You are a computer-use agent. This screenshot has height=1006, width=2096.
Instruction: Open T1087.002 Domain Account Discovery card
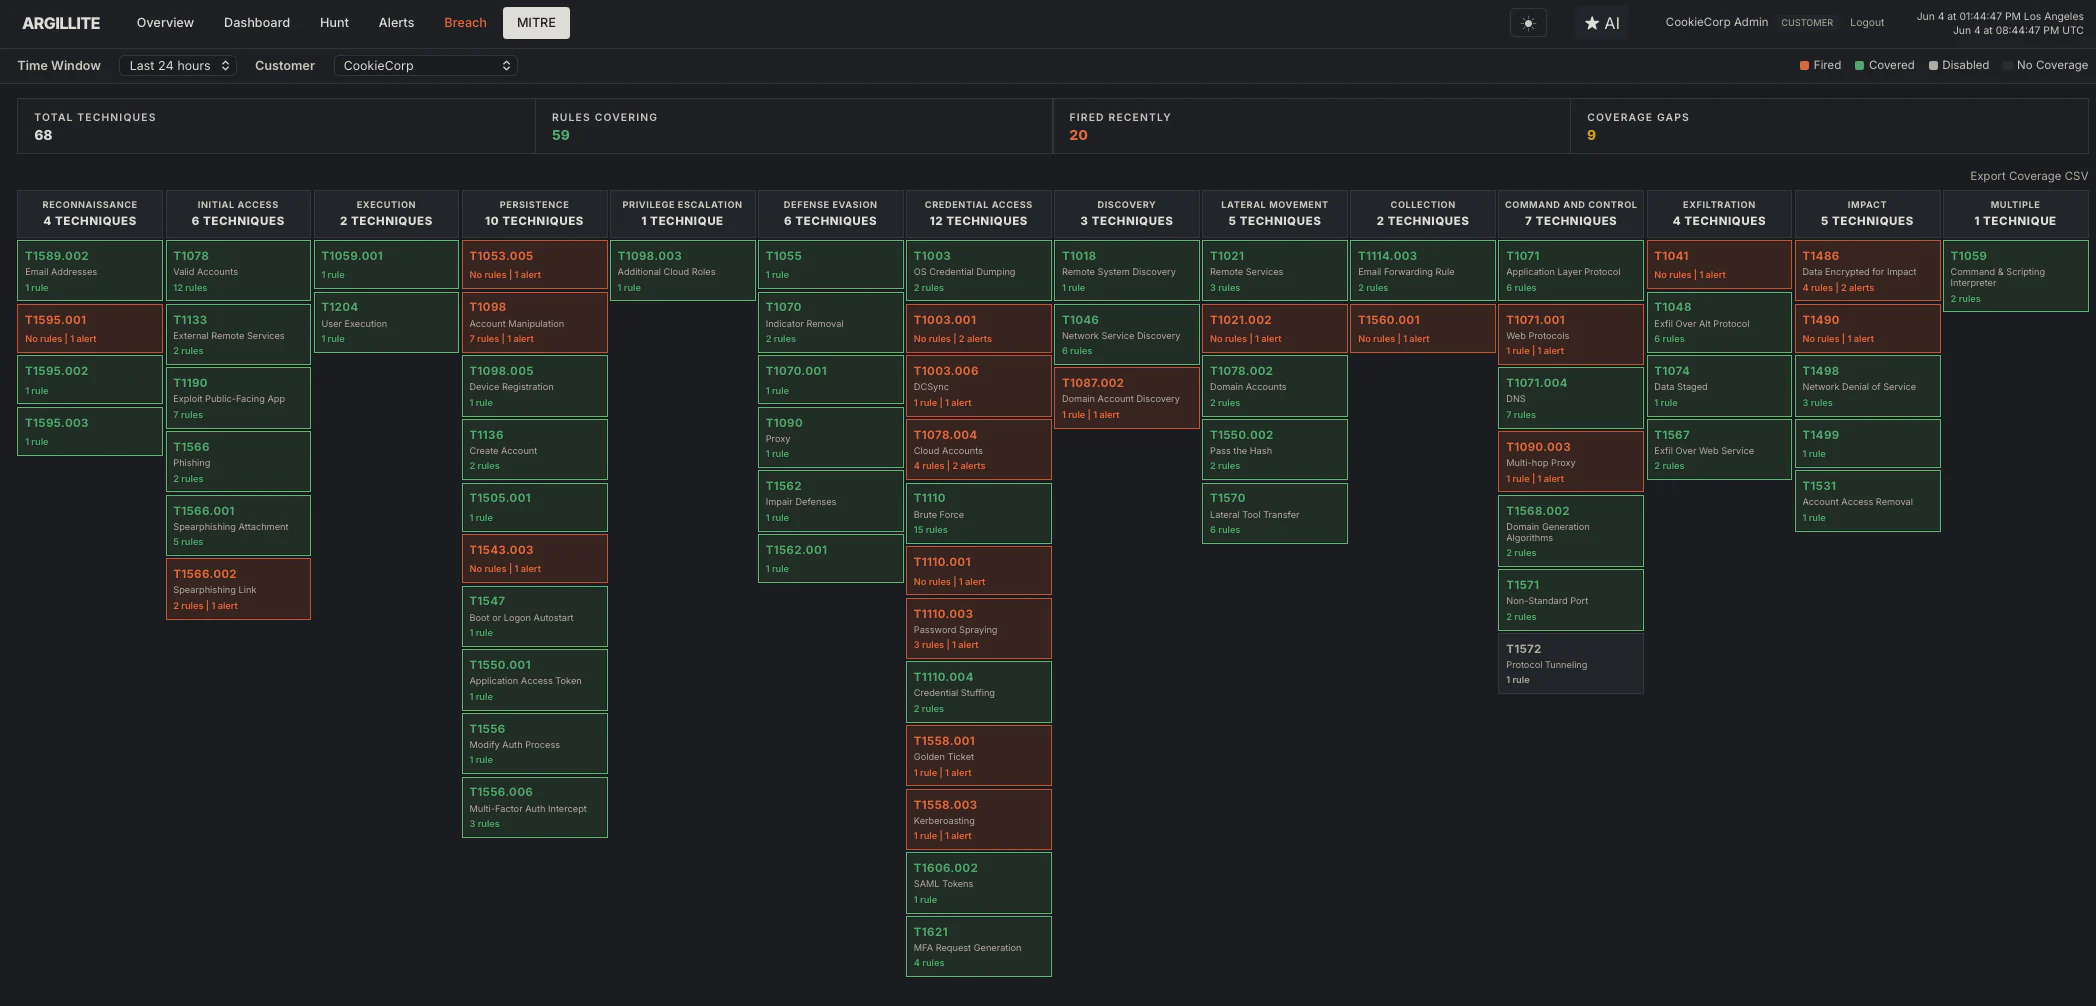pos(1126,398)
